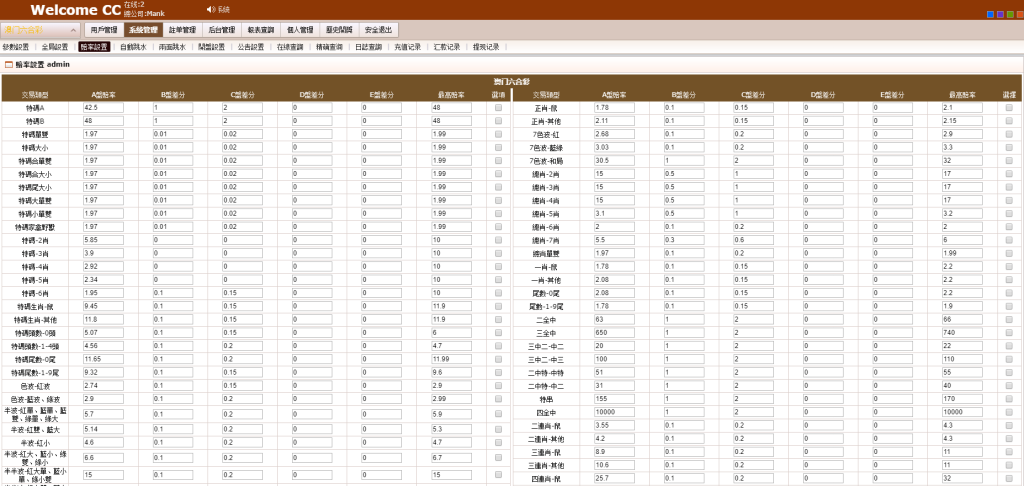Open the 自動跳水 submenu link

coord(133,47)
